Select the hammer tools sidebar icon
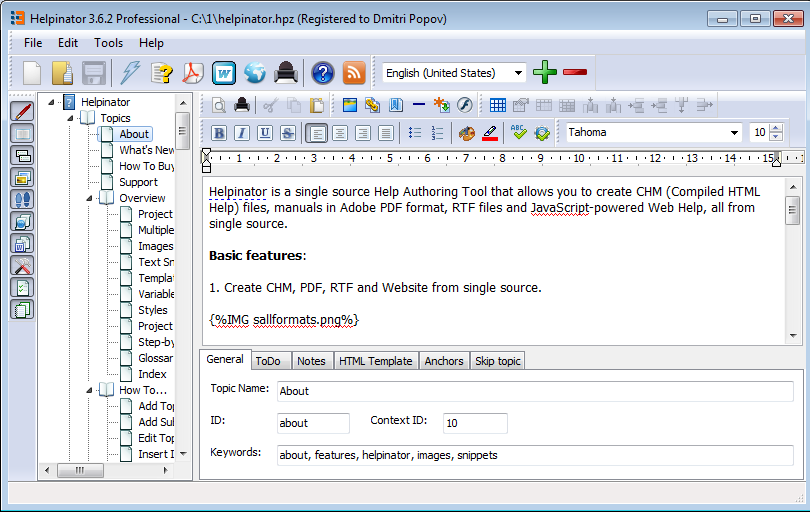810x512 pixels. 22,266
